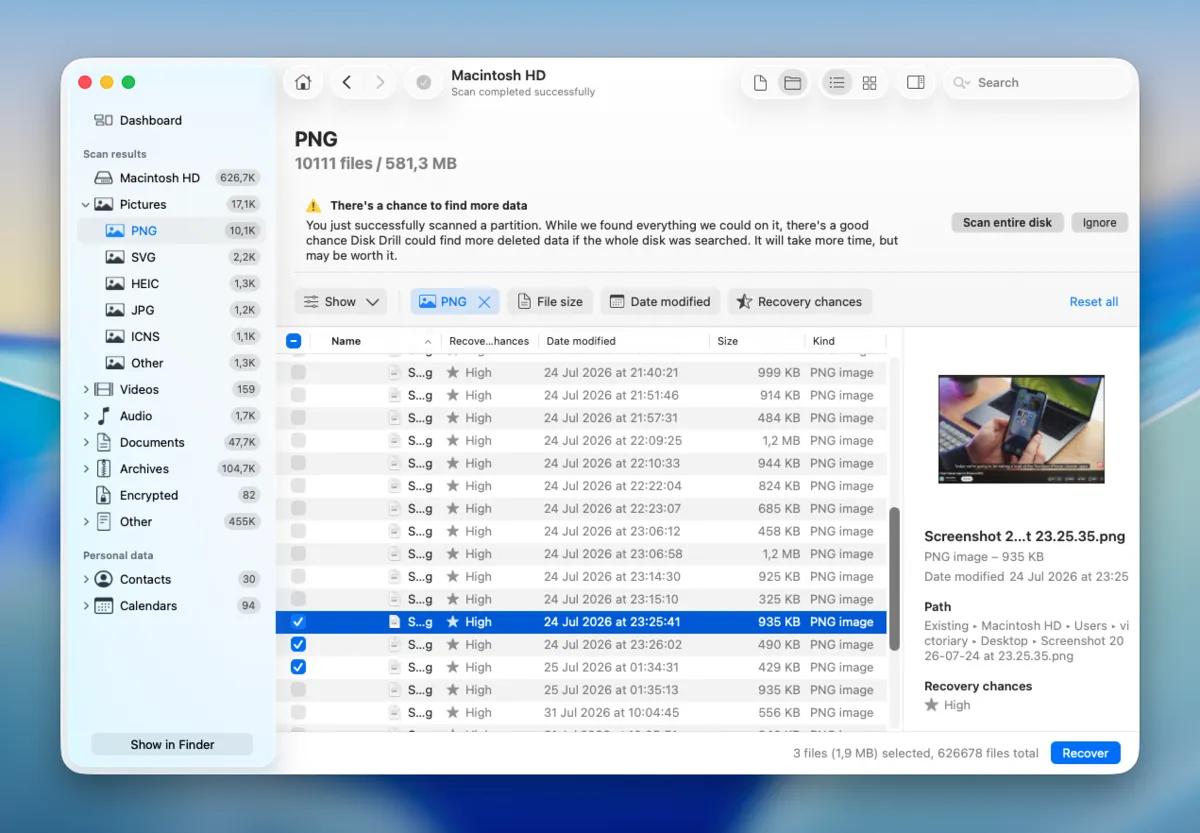Select Other under Pictures
The height and width of the screenshot is (833, 1200).
click(x=171, y=363)
